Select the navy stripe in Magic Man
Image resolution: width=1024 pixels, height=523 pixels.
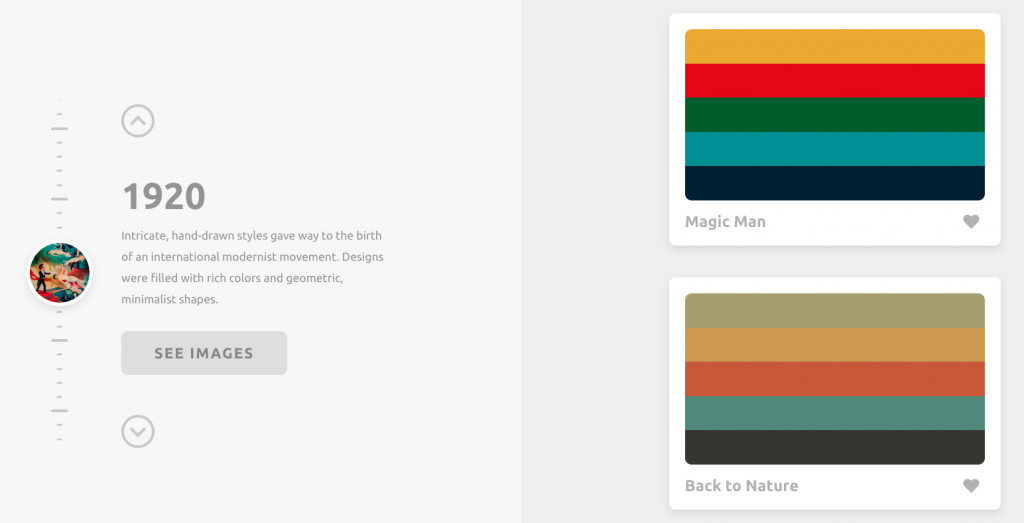click(835, 183)
